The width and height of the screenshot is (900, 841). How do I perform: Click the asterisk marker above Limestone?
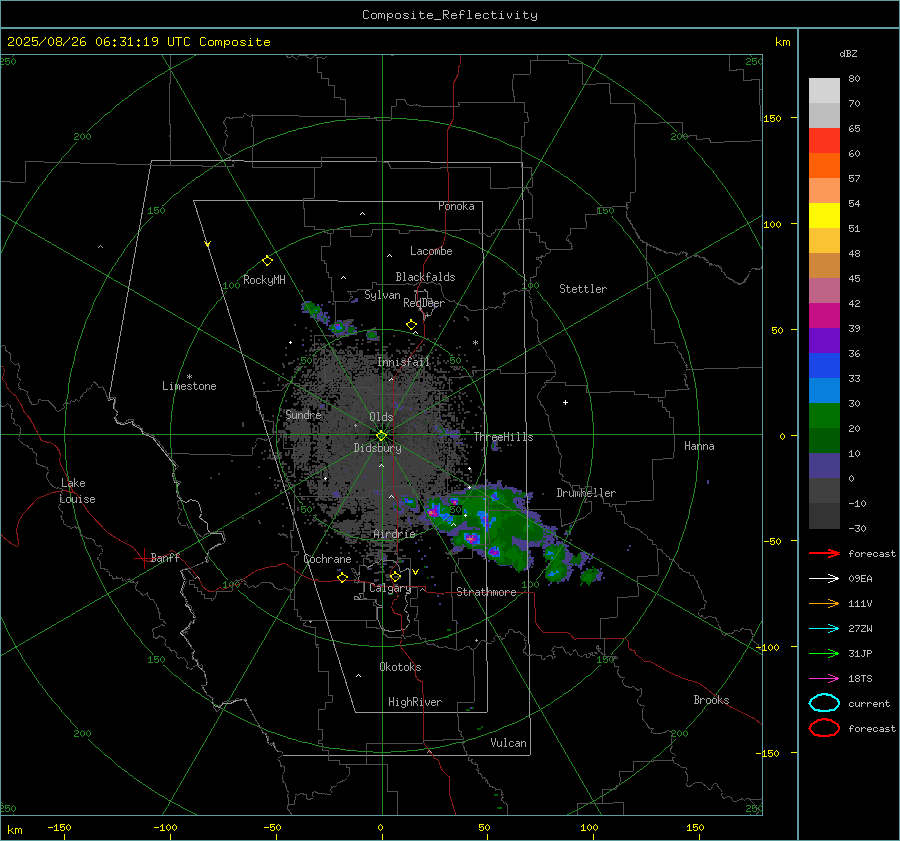pos(189,377)
